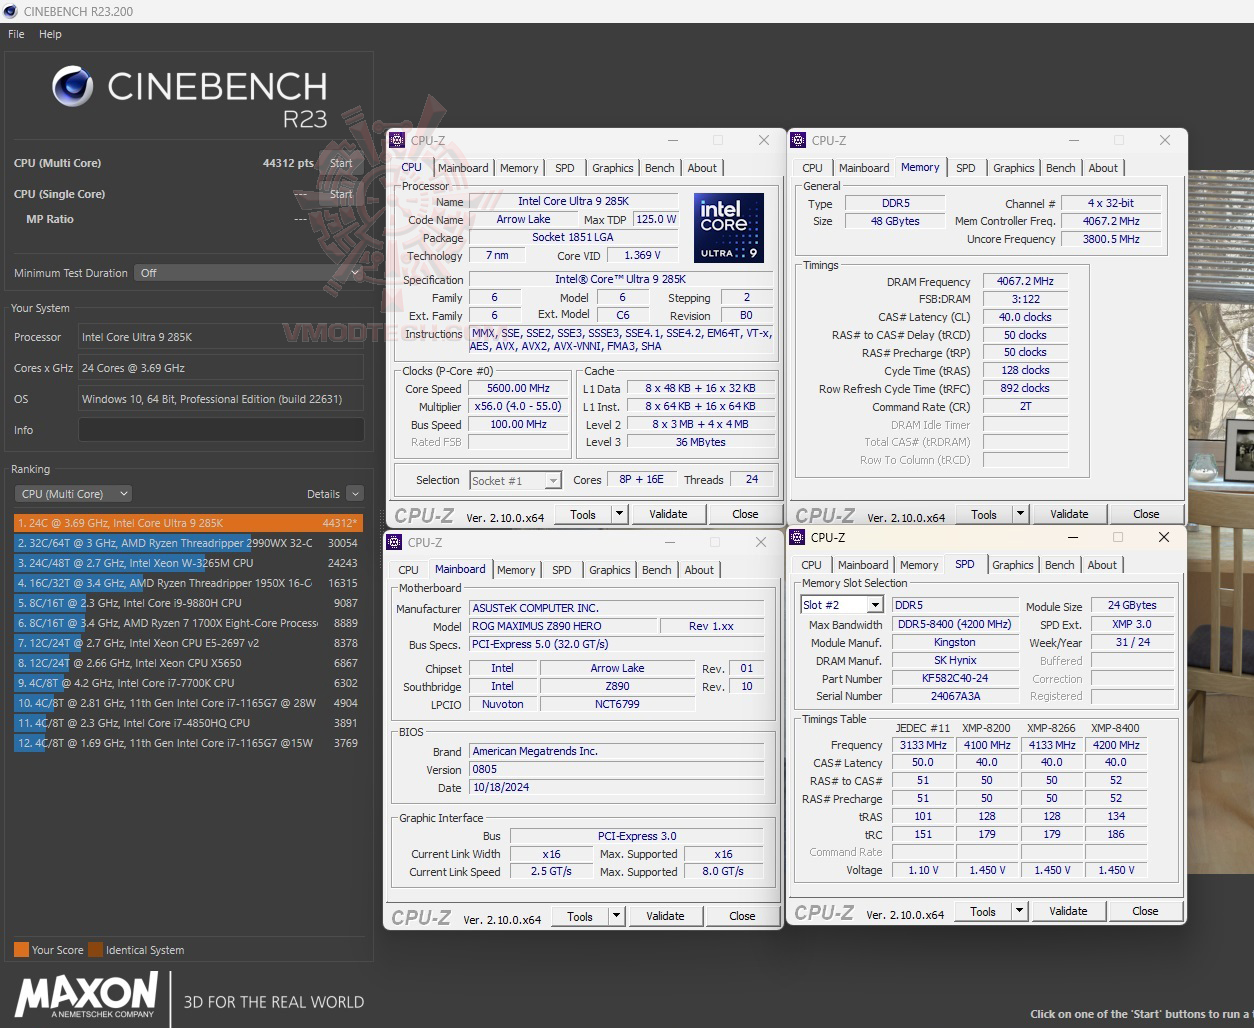Click the Intel Core Ultra 9 badge
The width and height of the screenshot is (1254, 1028).
[729, 228]
